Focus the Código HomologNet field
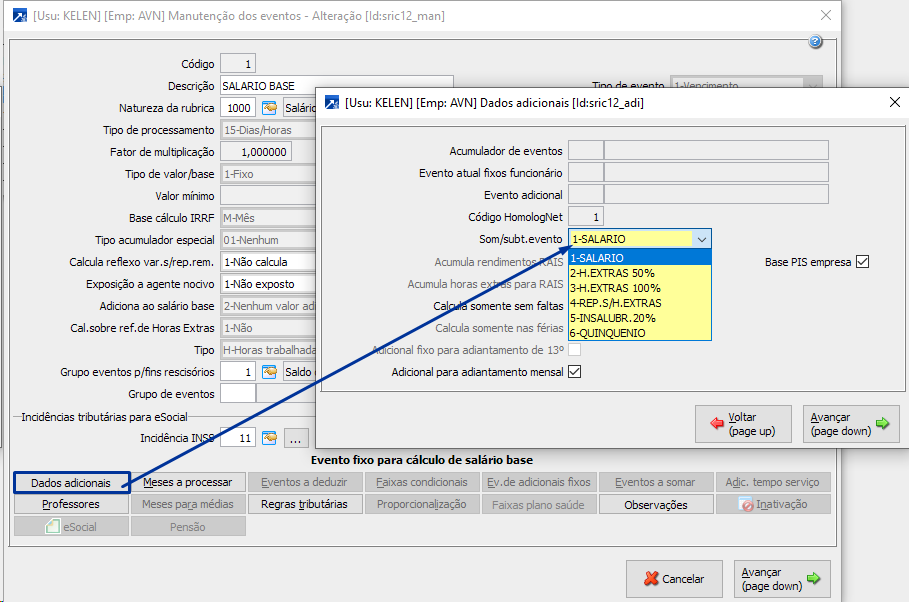 coord(586,217)
